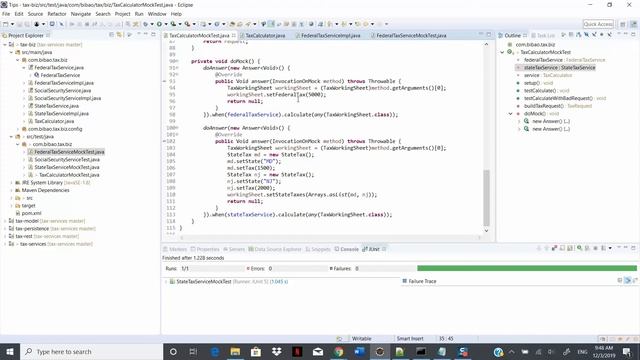Open the Refactor menu
Viewport: 640px width, 360px height.
(57, 14)
